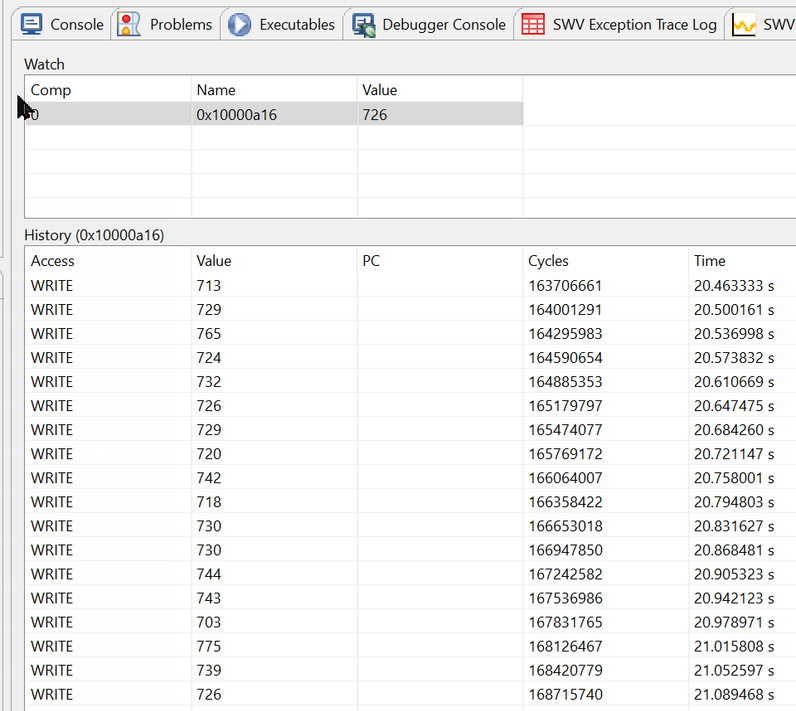This screenshot has width=796, height=711.
Task: Open the Console tab
Action: coord(61,24)
